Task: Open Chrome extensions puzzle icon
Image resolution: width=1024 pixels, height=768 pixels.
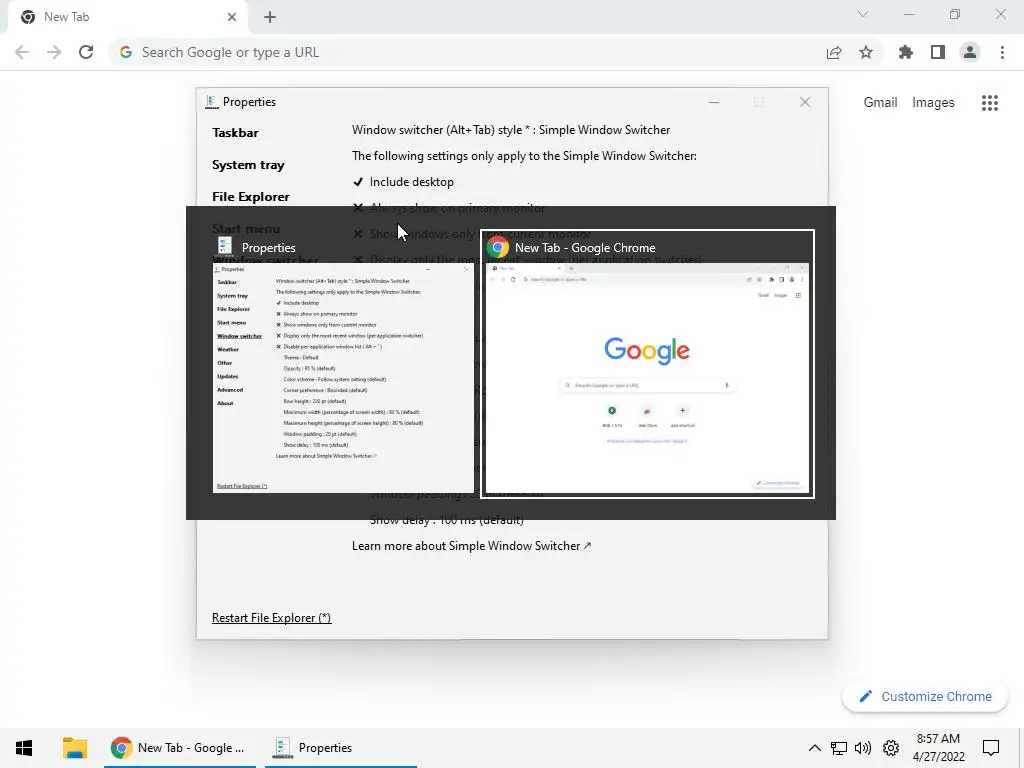Action: pos(906,52)
